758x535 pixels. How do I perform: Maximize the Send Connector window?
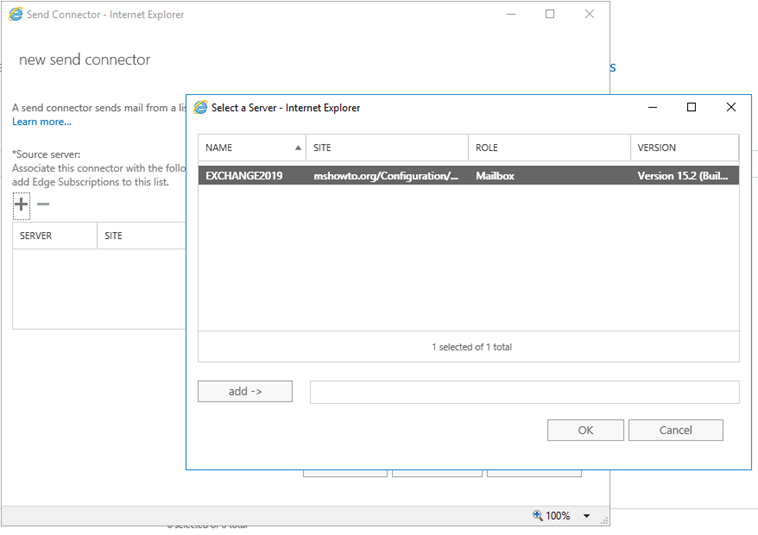550,14
